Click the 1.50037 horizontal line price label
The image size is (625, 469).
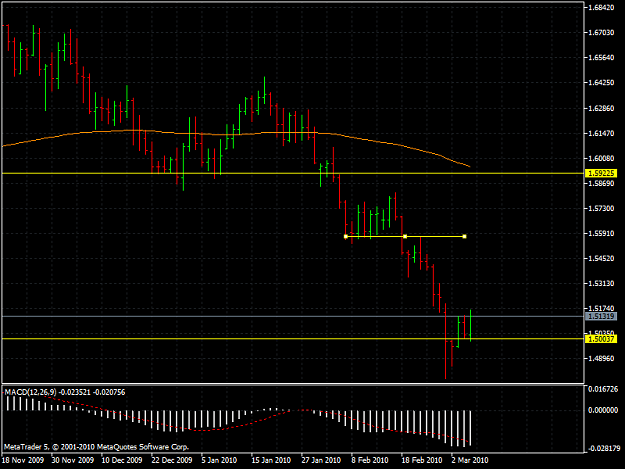point(601,339)
